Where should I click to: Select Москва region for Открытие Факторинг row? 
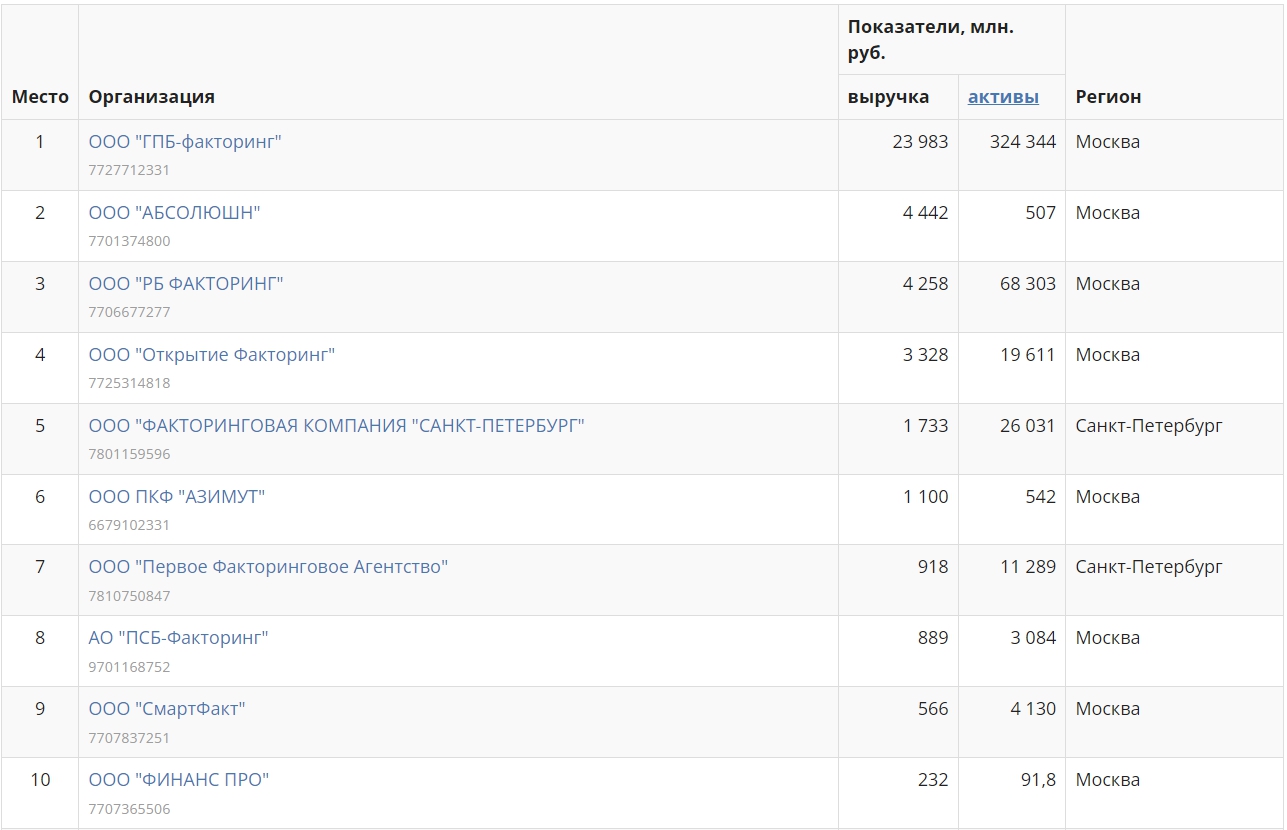[1108, 355]
